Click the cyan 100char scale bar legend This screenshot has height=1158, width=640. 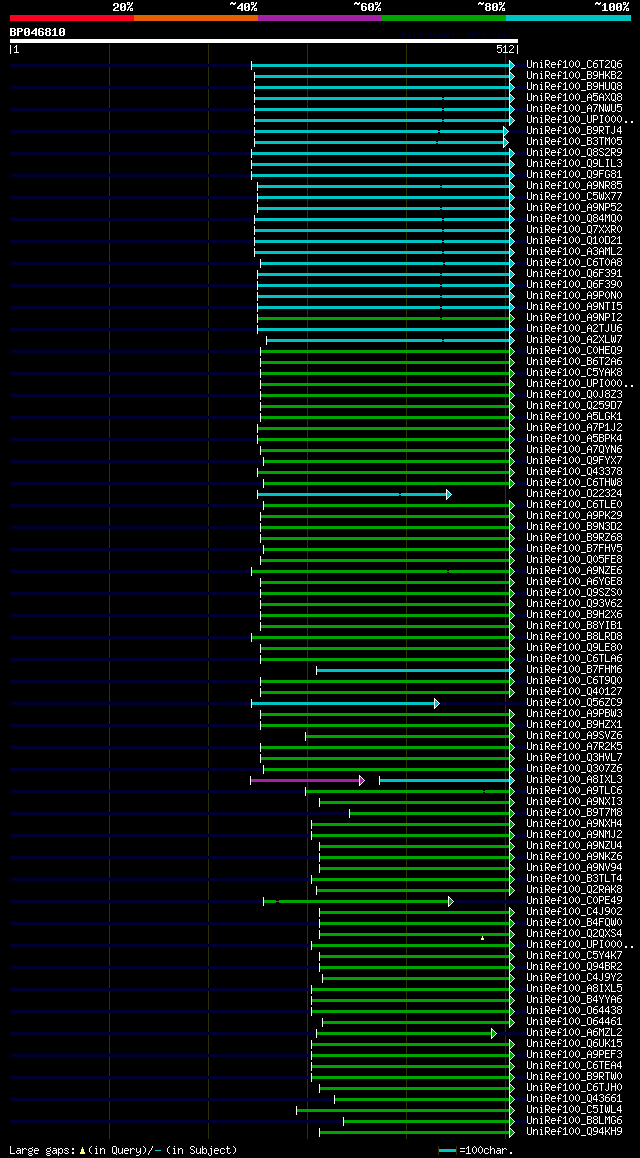tap(447, 1151)
